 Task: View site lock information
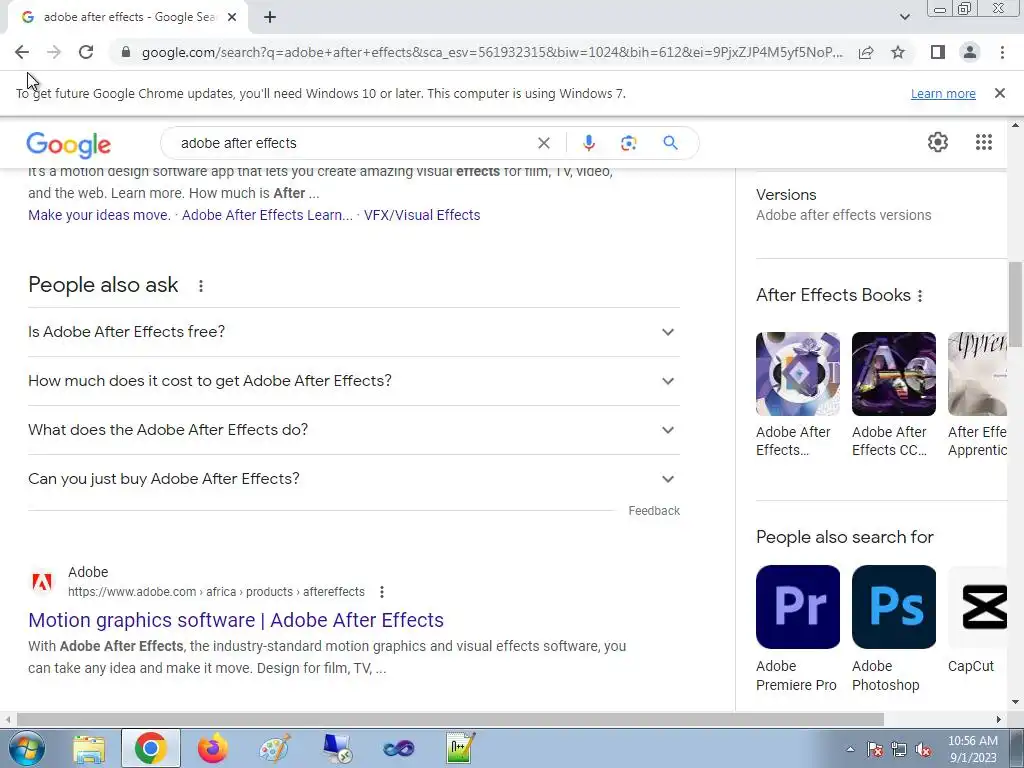coord(126,52)
